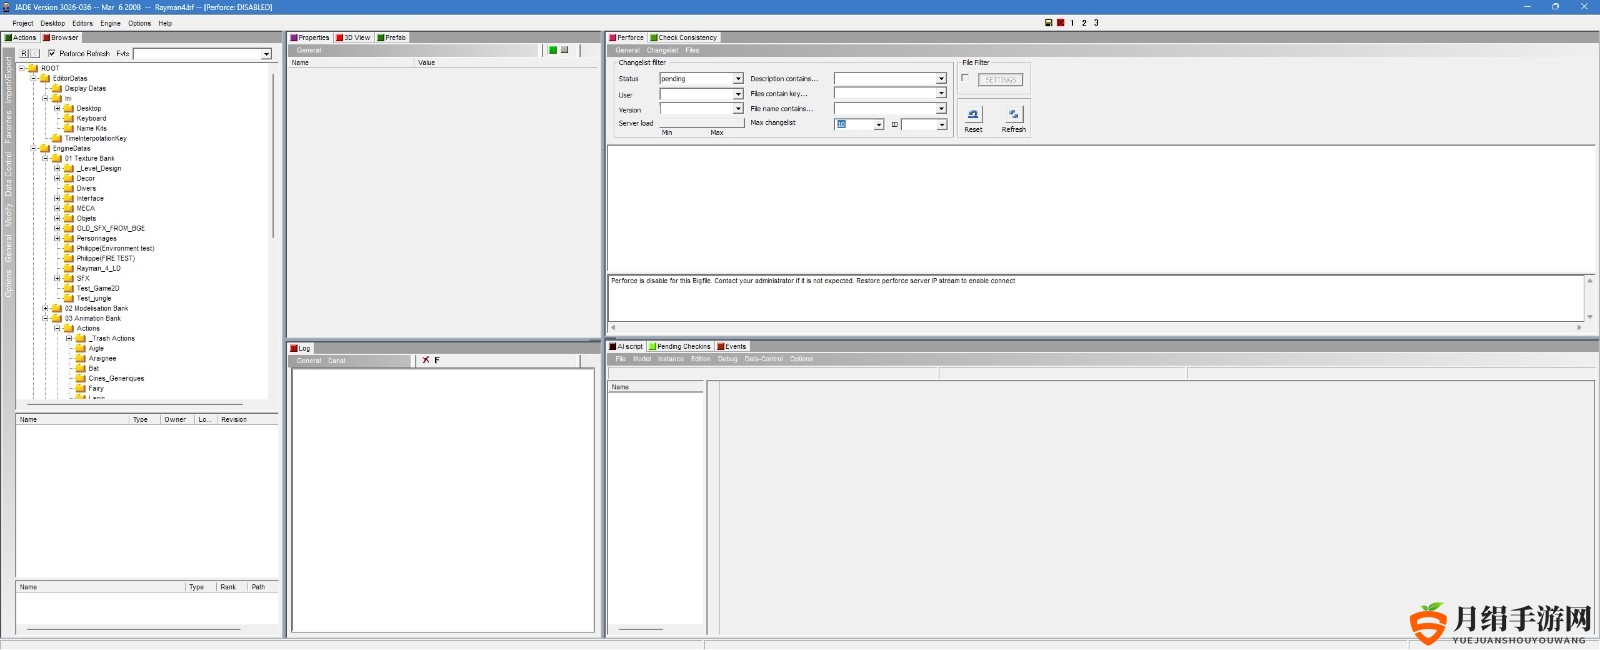Viewport: 1600px width, 650px height.
Task: Select Philippe(FIRE TEST) tree item
Action: (106, 258)
